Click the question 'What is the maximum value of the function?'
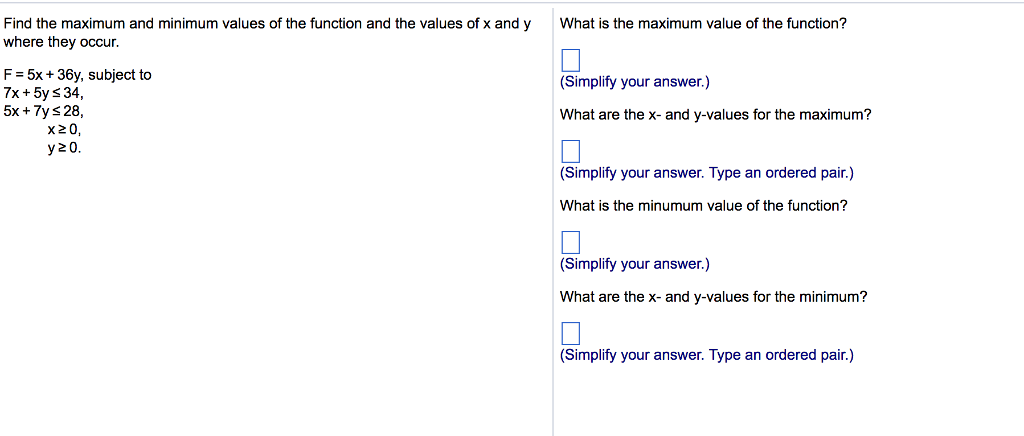This screenshot has width=1024, height=436. [703, 23]
